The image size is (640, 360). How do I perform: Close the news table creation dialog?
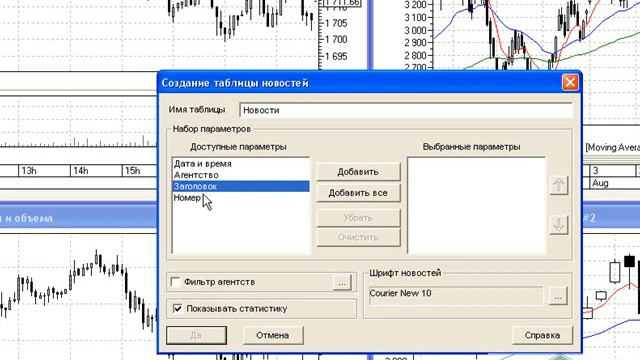pos(570,82)
